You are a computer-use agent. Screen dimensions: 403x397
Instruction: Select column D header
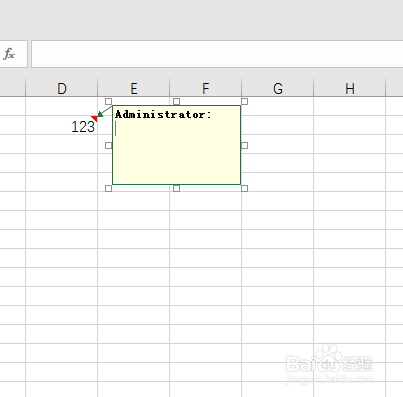point(62,88)
